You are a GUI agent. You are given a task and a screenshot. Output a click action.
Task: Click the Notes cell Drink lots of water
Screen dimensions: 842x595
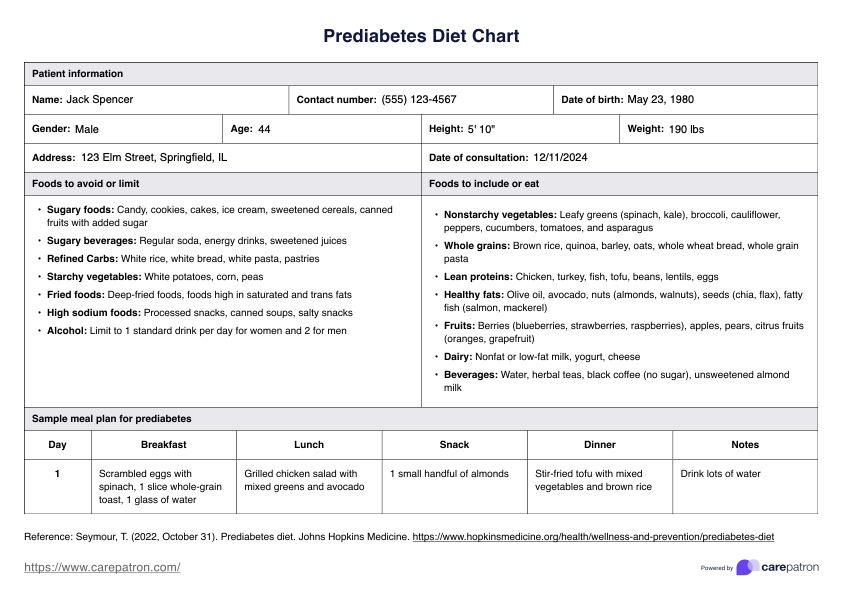(720, 474)
